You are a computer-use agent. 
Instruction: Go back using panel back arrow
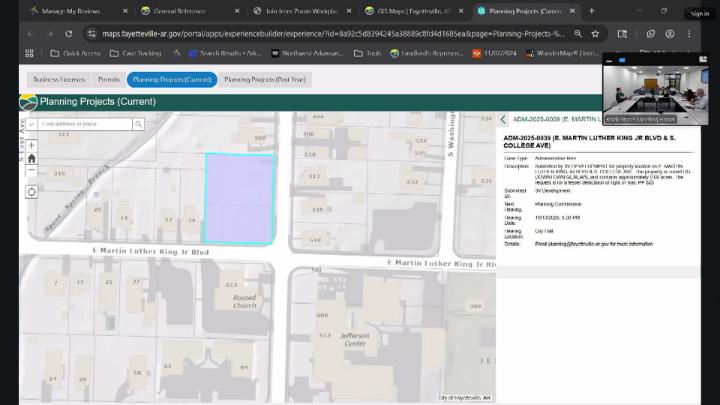coord(503,119)
